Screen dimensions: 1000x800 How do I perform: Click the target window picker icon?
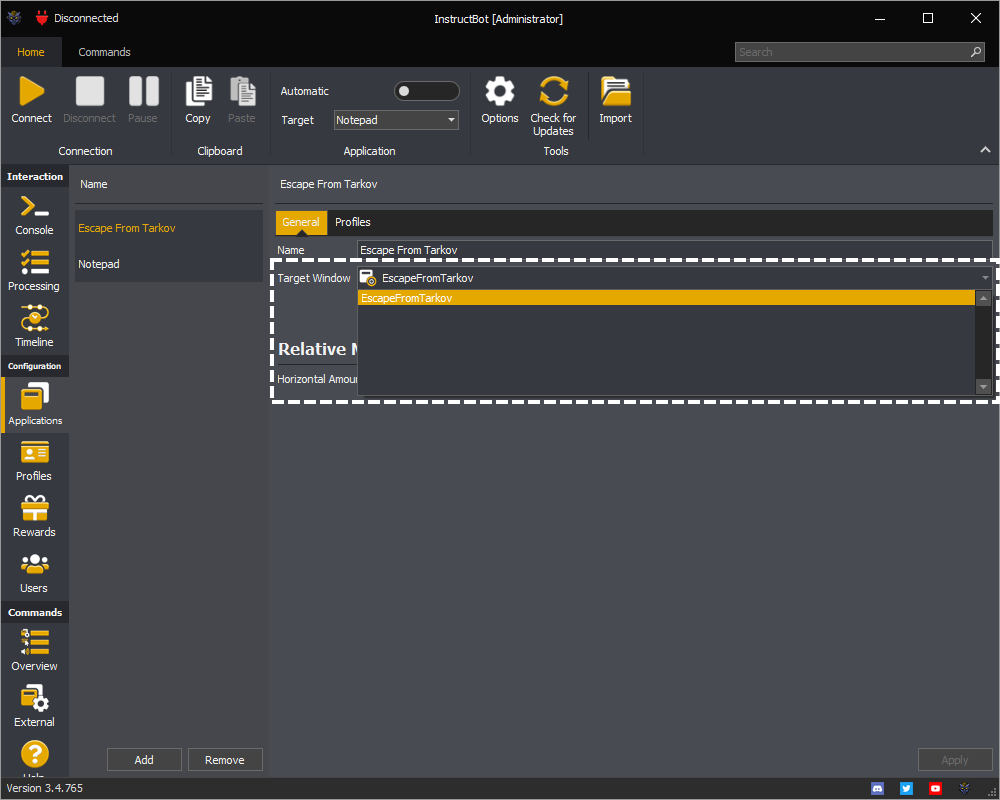368,278
